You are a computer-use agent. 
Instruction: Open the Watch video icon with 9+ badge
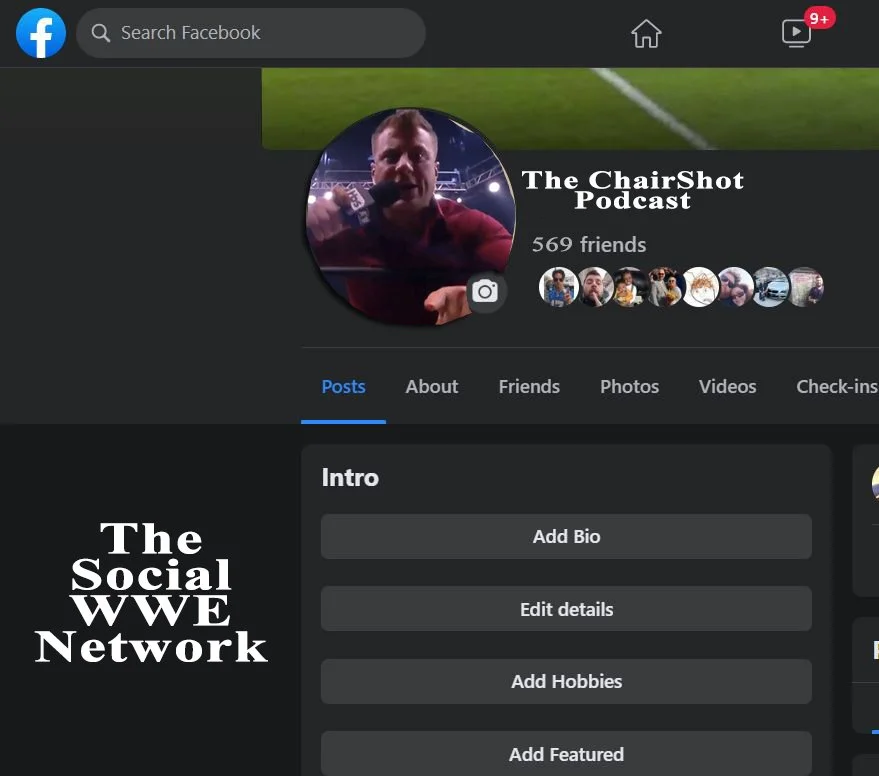(x=797, y=33)
